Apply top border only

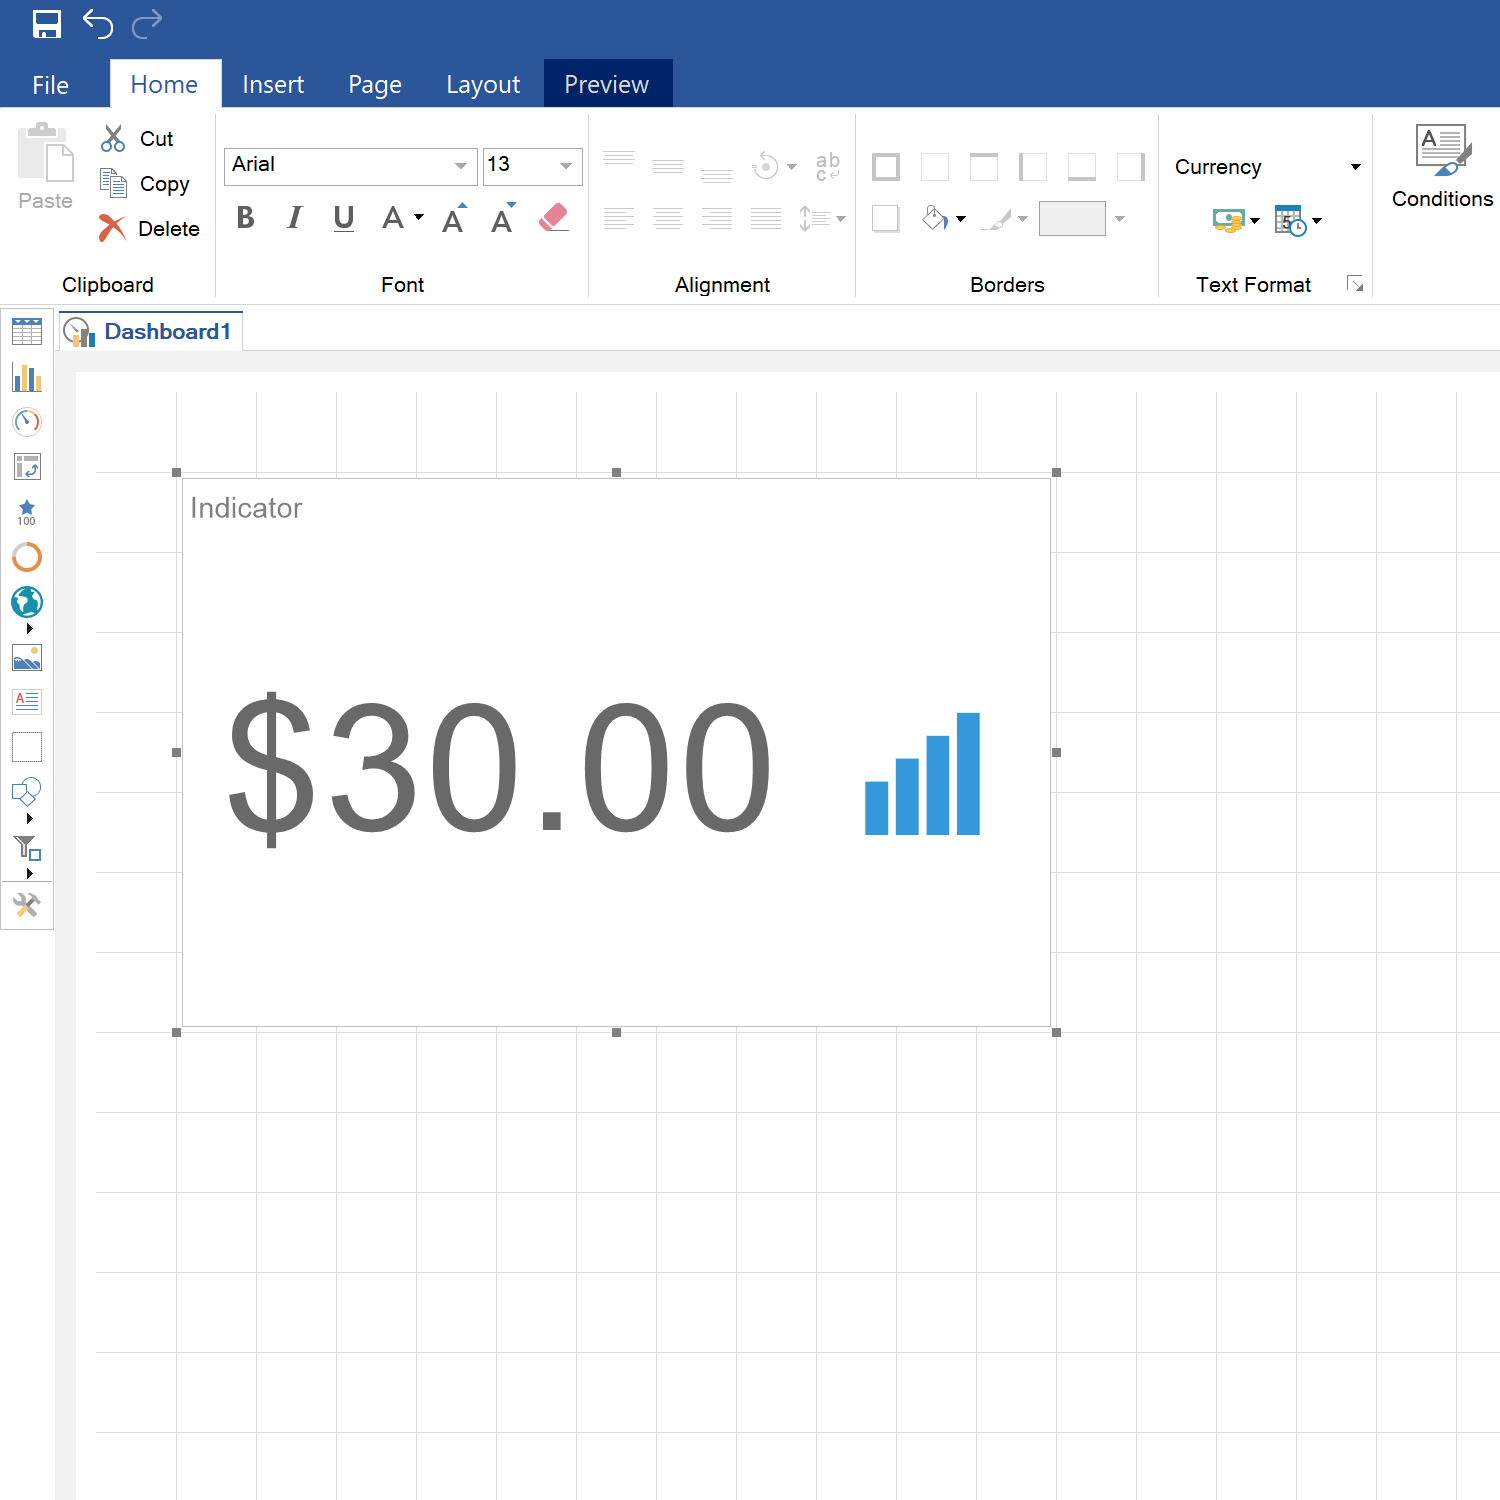tap(984, 167)
